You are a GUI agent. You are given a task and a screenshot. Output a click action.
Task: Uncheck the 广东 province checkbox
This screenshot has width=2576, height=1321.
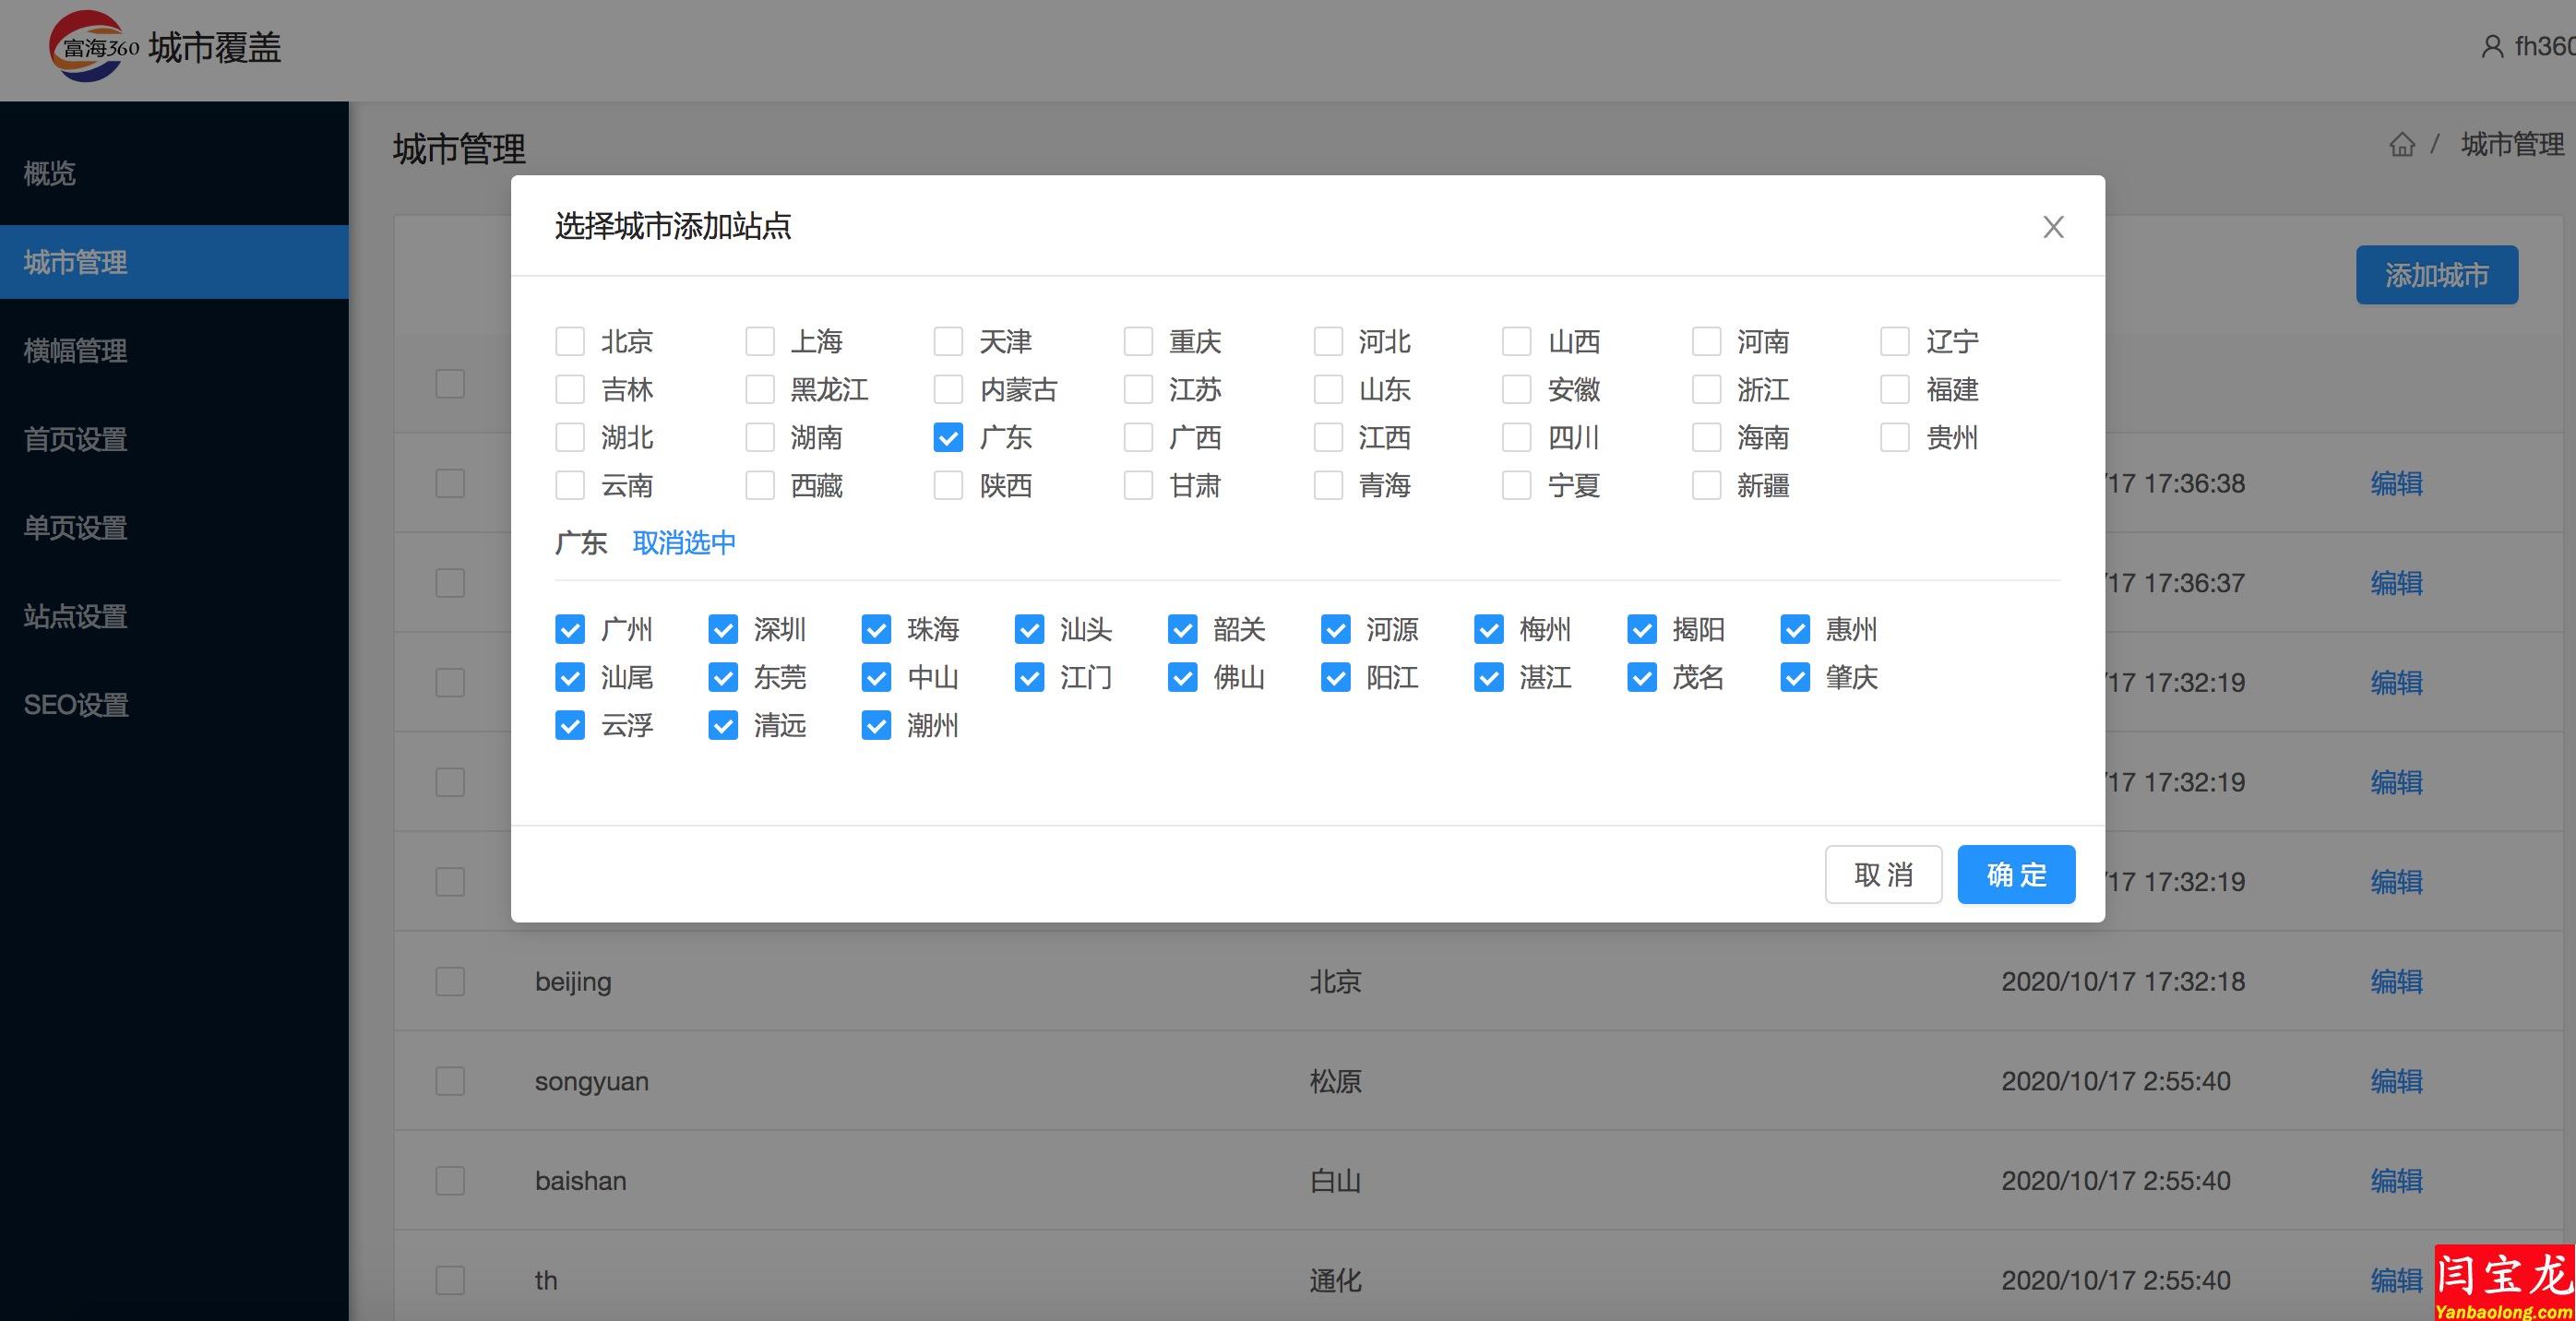click(948, 437)
